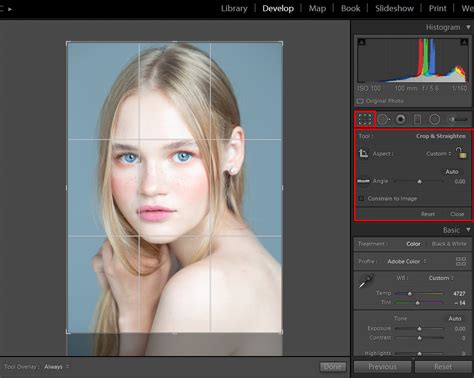Open the profile browser grid icon

(461, 261)
